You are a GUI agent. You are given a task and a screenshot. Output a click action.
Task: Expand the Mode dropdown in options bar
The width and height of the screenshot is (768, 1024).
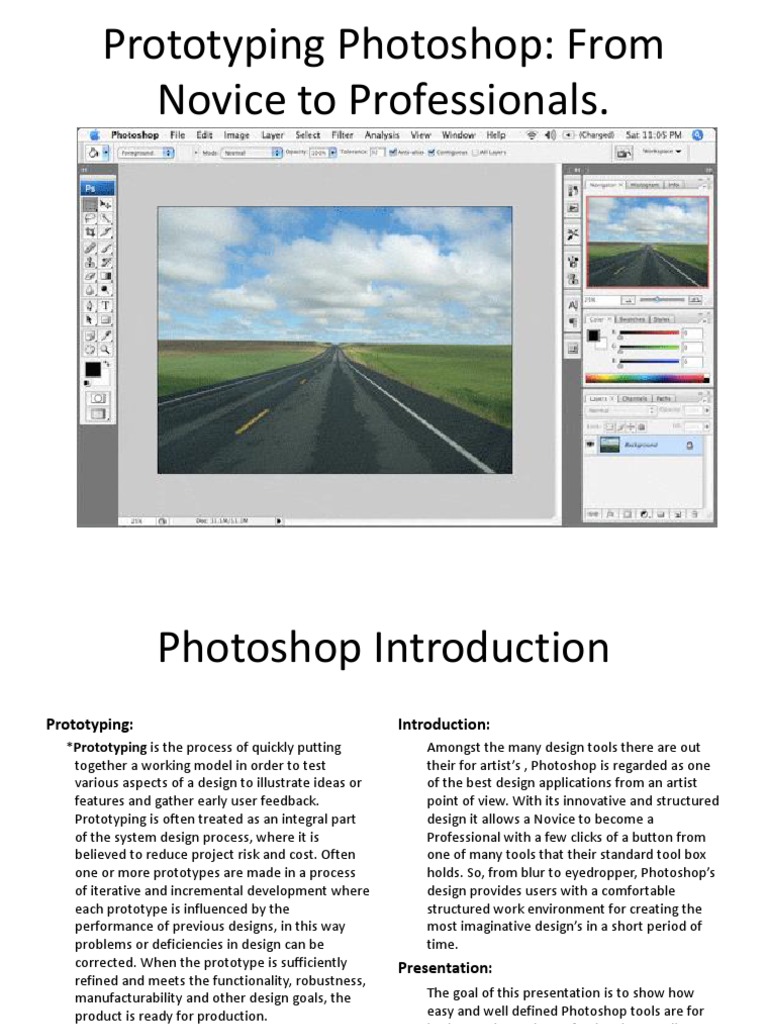click(250, 153)
